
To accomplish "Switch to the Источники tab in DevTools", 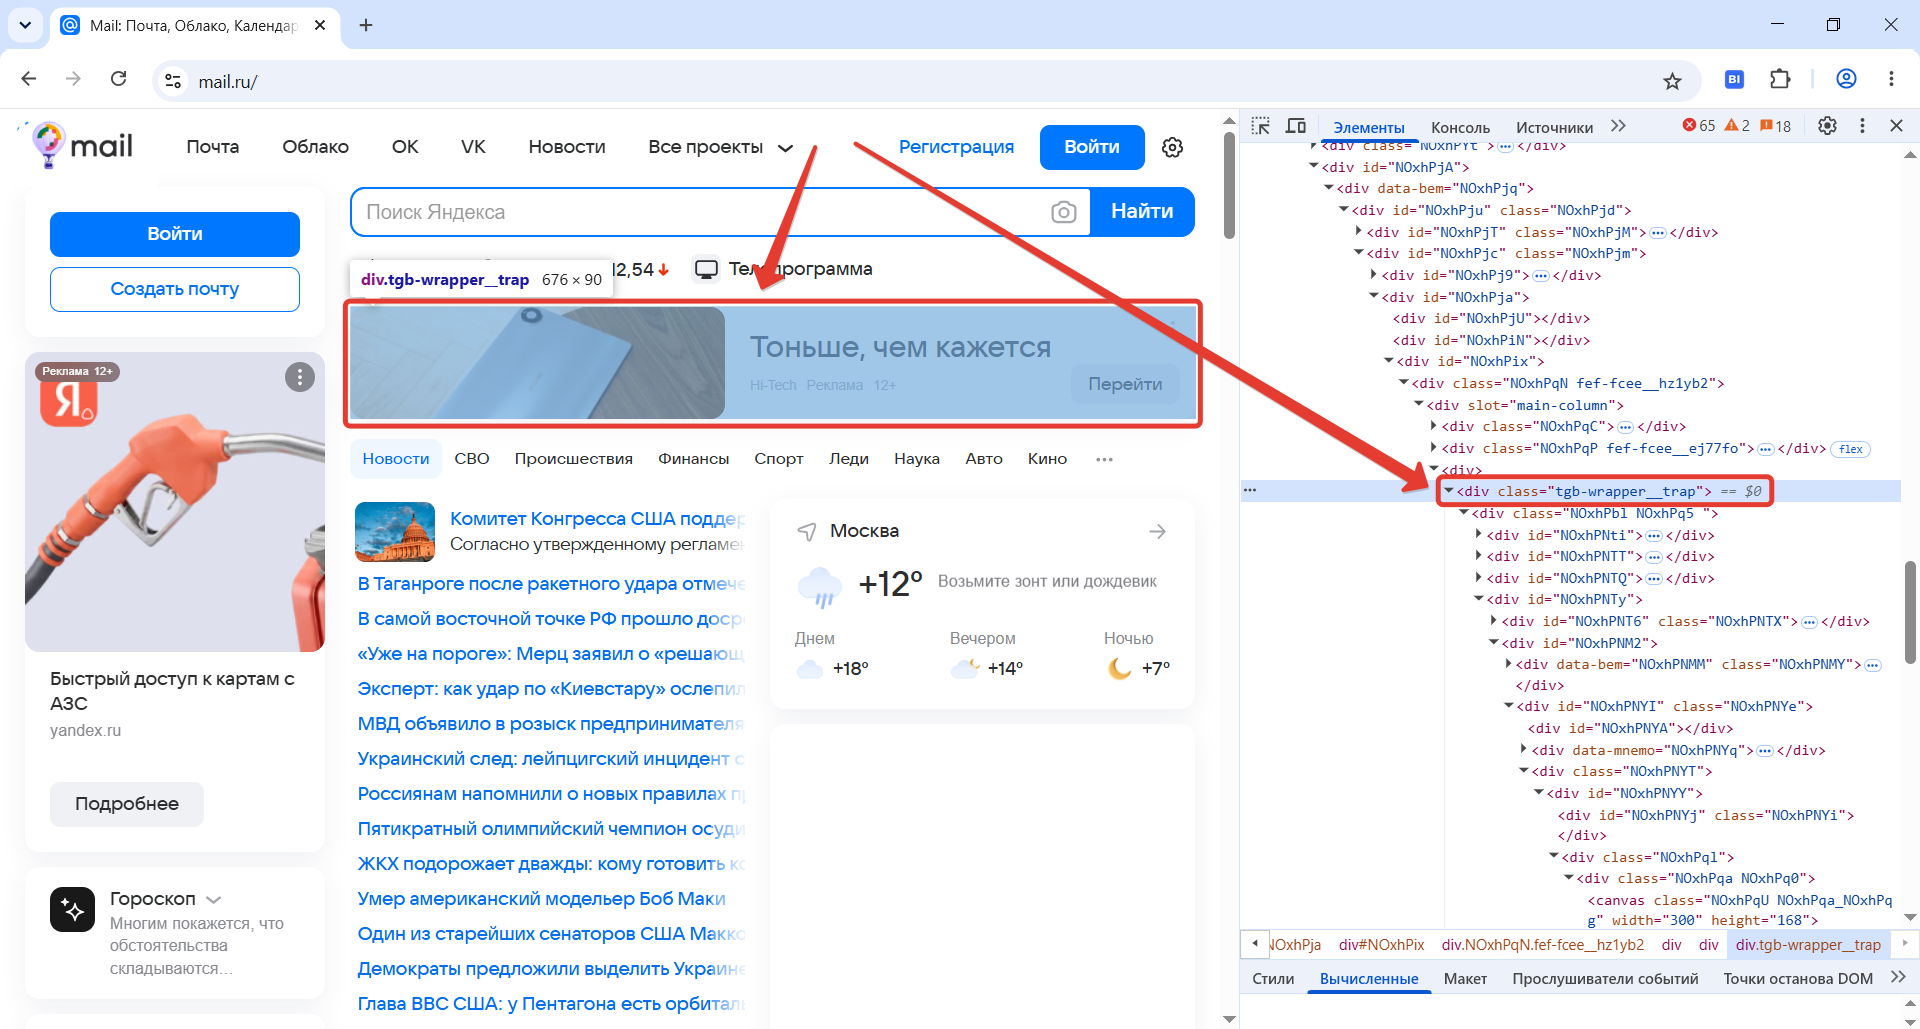I will pos(1554,127).
